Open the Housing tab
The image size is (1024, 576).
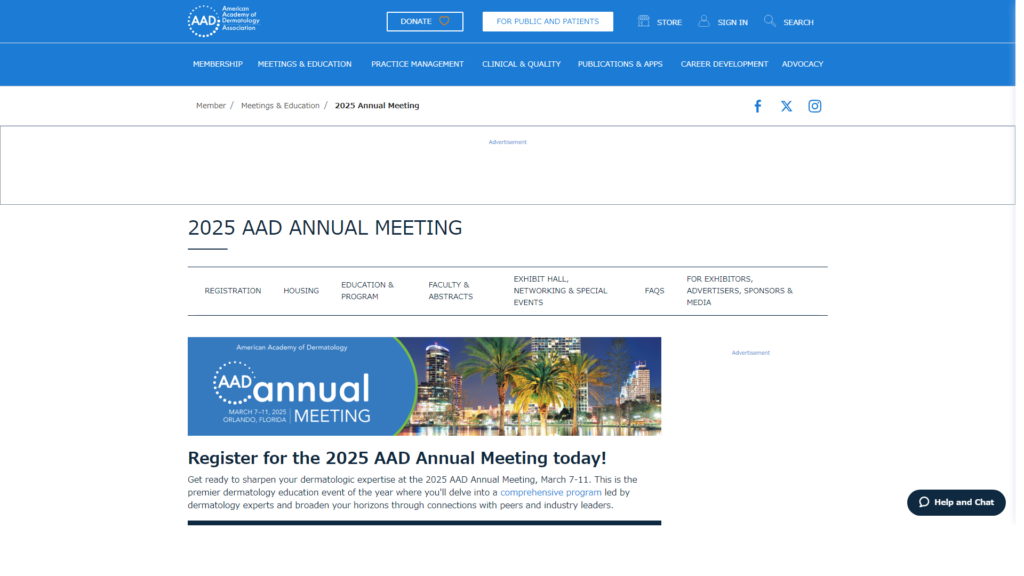301,290
